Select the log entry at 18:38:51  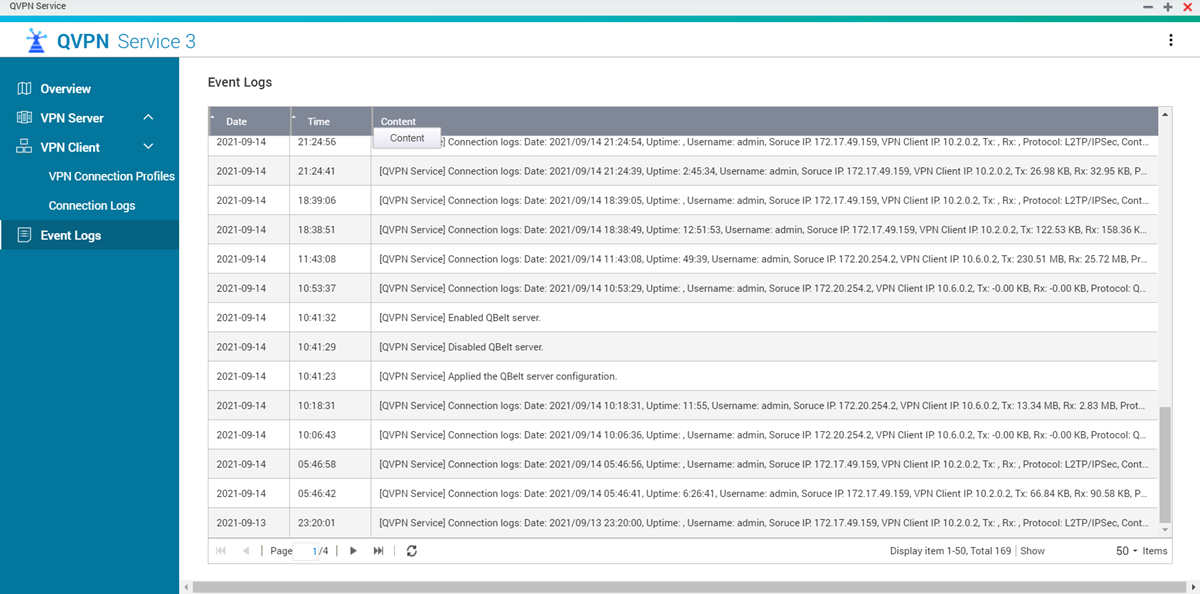click(x=683, y=230)
